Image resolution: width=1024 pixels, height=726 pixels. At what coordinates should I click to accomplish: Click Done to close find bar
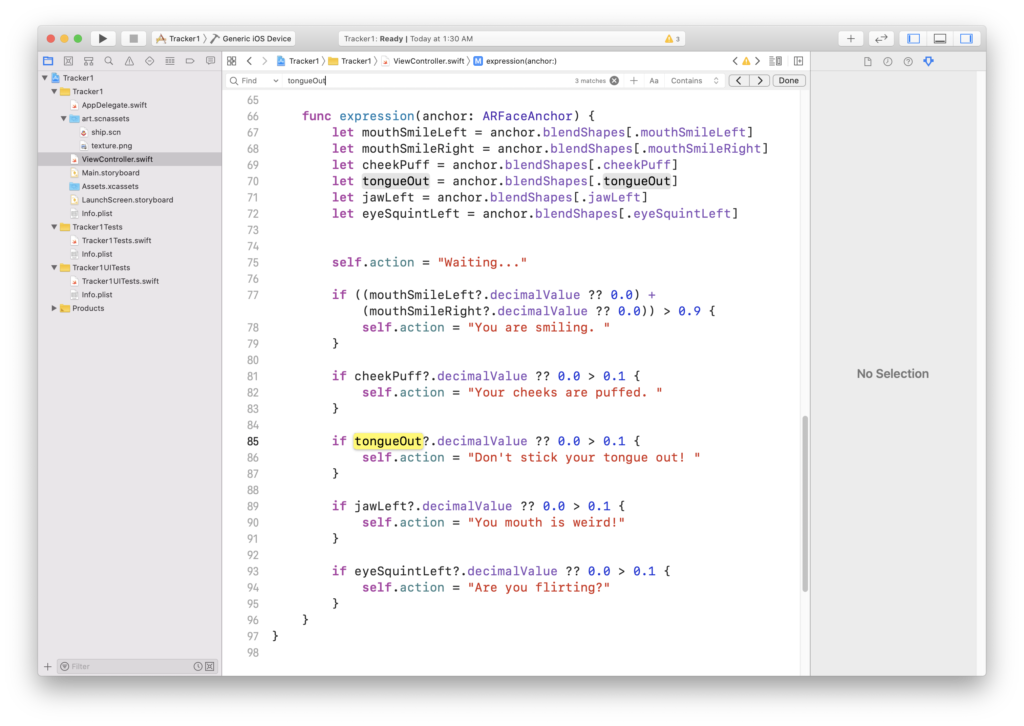coord(788,80)
